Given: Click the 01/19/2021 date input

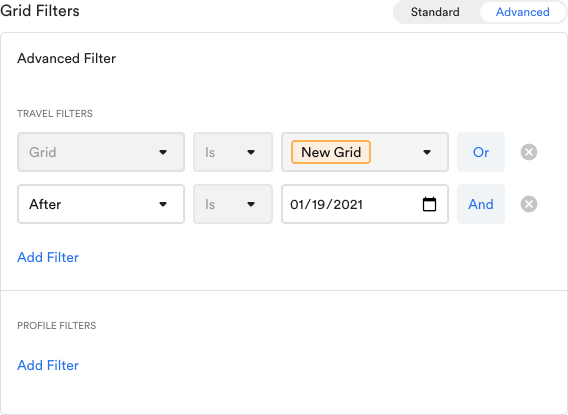Looking at the screenshot, I should [x=365, y=204].
